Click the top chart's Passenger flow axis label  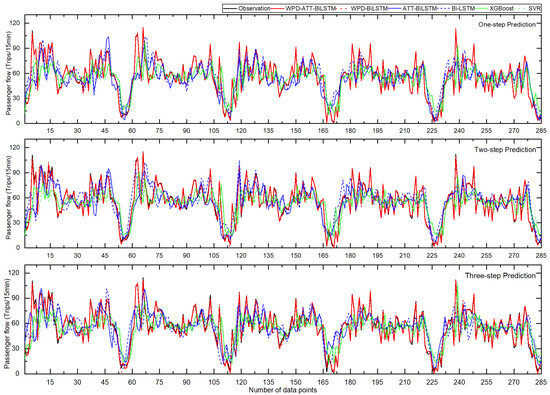click(8, 73)
